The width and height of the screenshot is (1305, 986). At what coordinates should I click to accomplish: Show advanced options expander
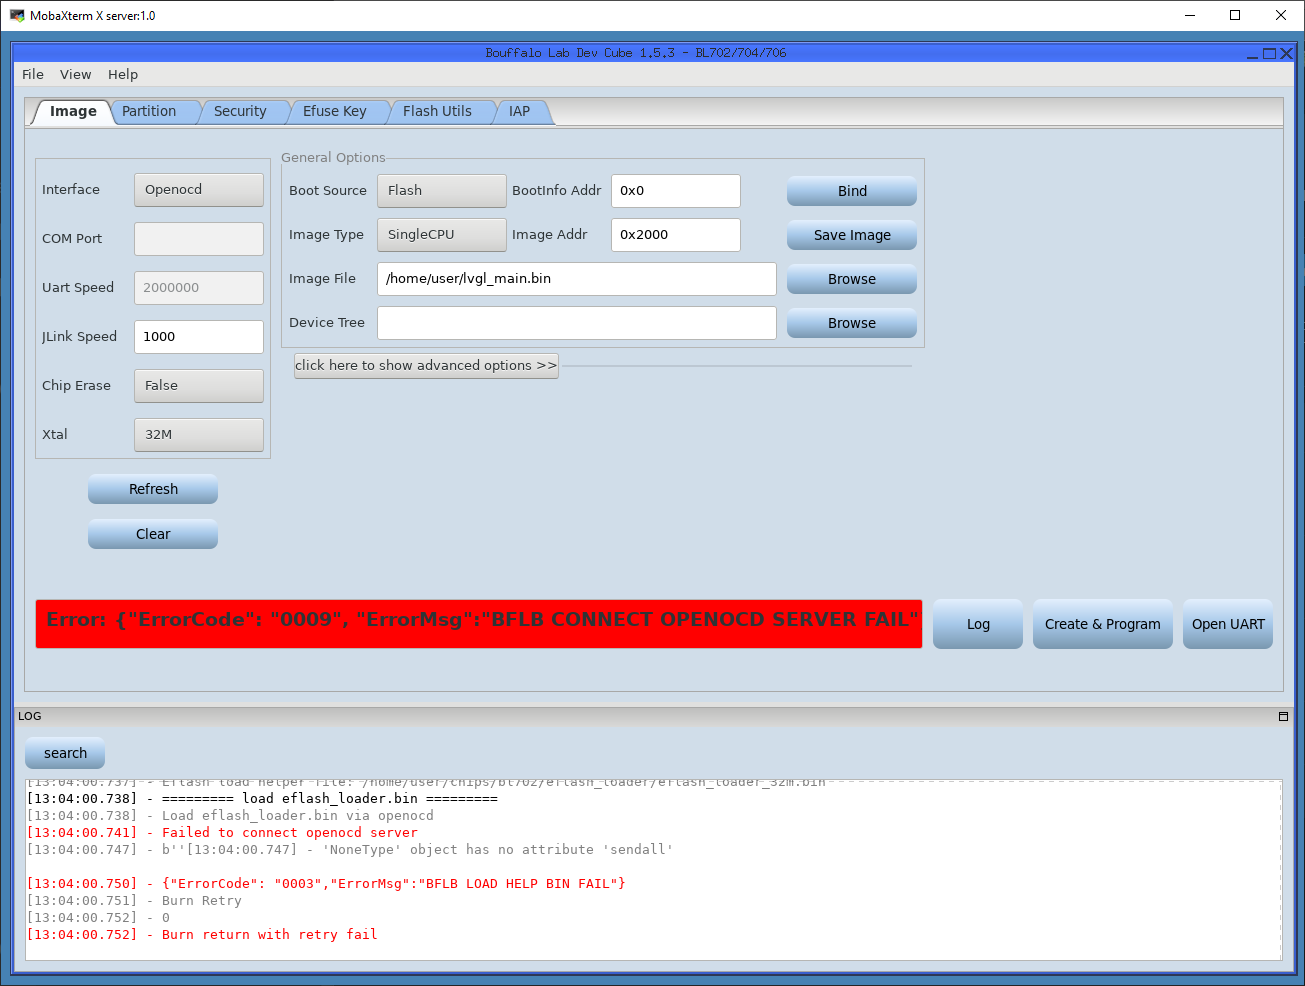[x=426, y=366]
